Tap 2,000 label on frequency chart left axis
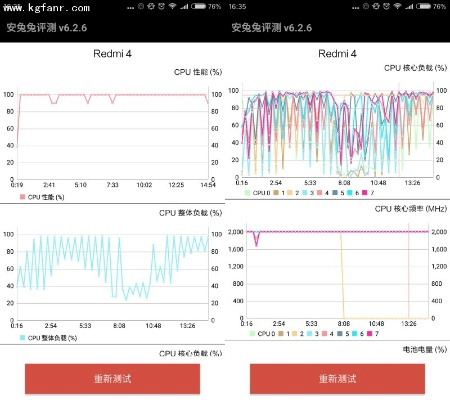 236,232
